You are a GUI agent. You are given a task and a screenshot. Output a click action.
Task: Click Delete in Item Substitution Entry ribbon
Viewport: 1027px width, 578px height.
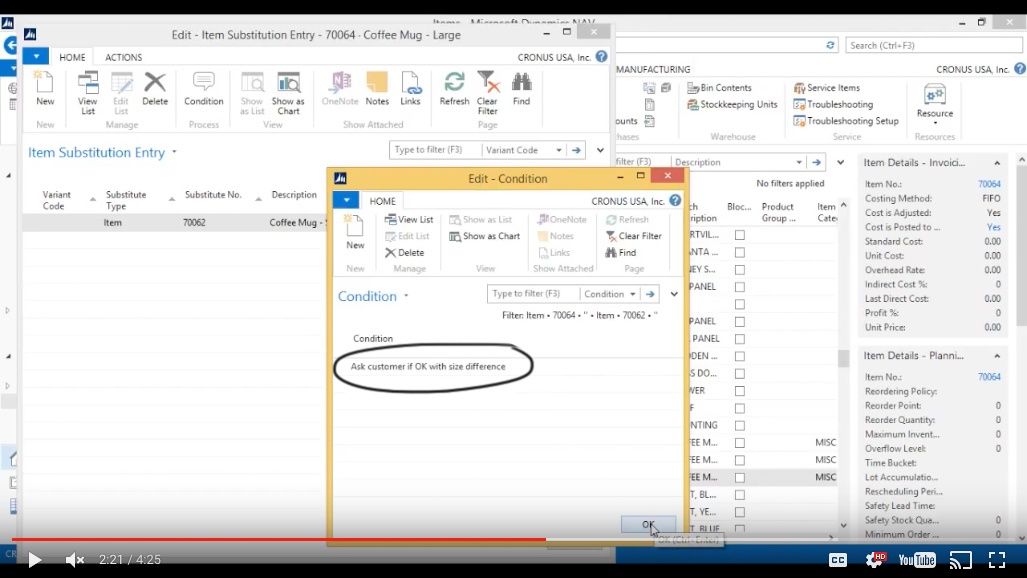[155, 88]
